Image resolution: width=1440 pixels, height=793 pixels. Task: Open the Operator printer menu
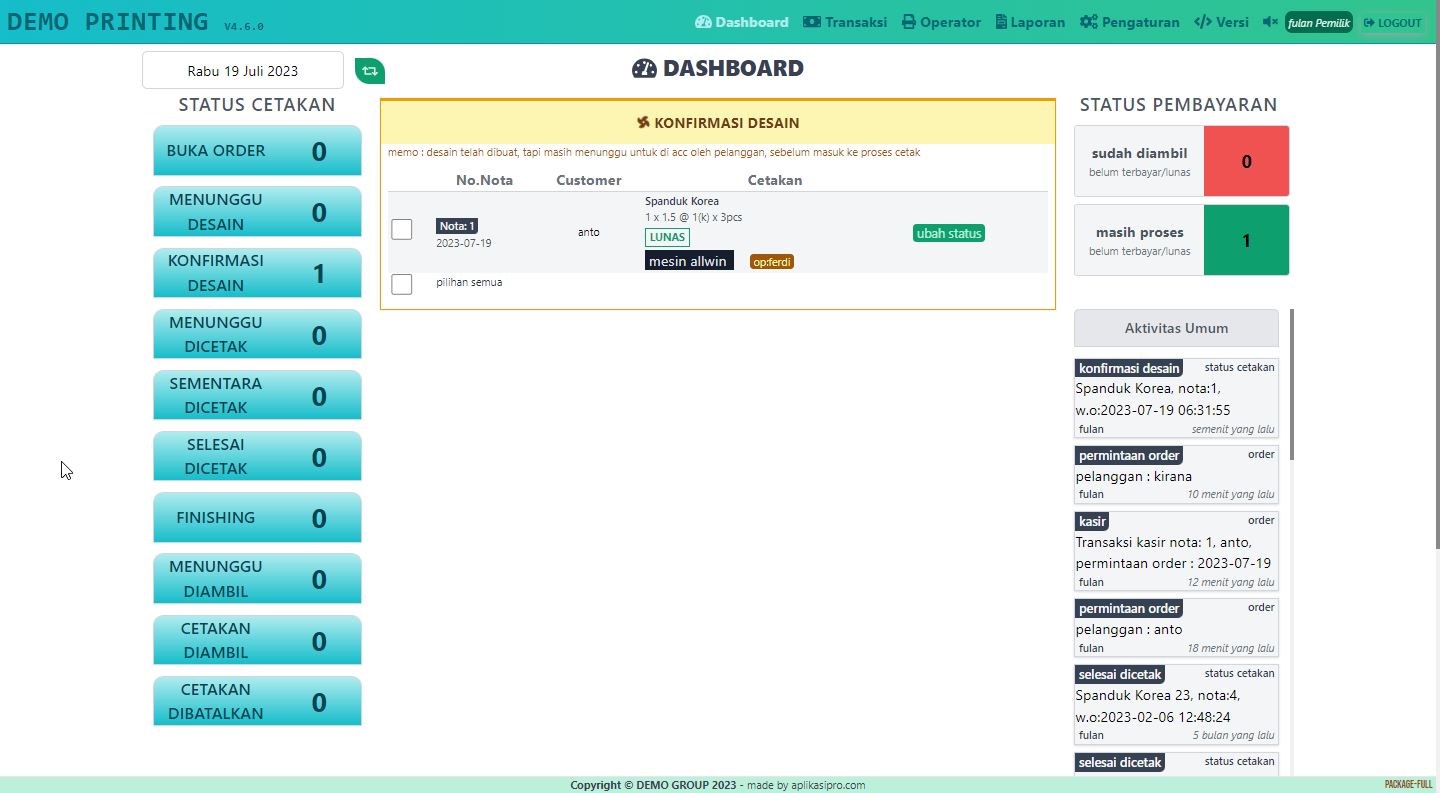point(941,22)
